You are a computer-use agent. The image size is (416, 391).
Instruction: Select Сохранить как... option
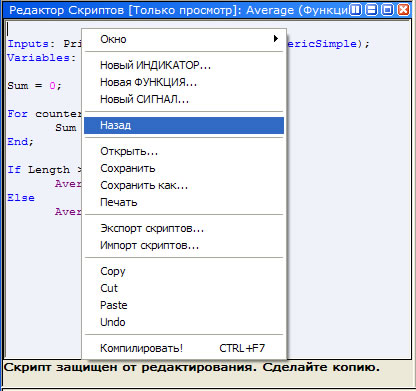pos(184,185)
